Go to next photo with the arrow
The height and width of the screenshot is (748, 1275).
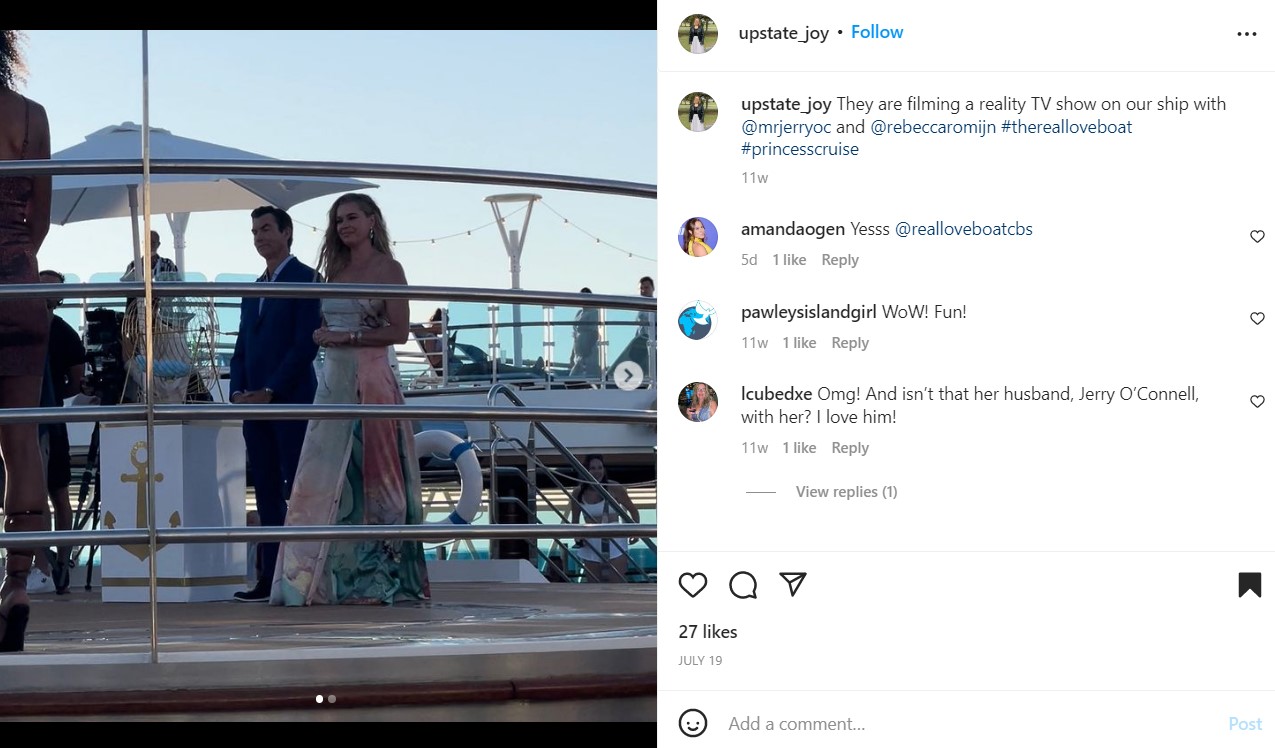[x=628, y=376]
